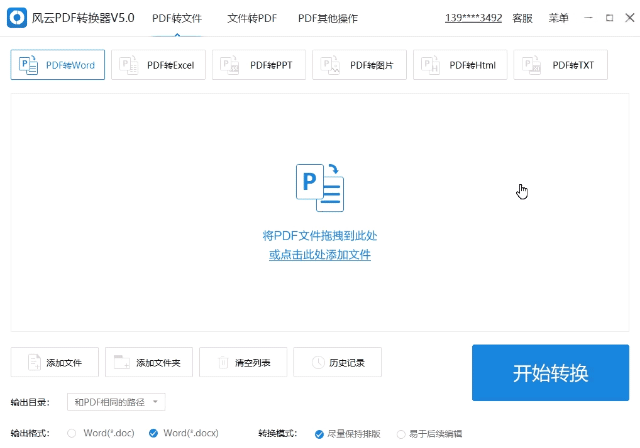Select the PDF转Word conversion option
The height and width of the screenshot is (448, 640).
pyautogui.click(x=57, y=65)
